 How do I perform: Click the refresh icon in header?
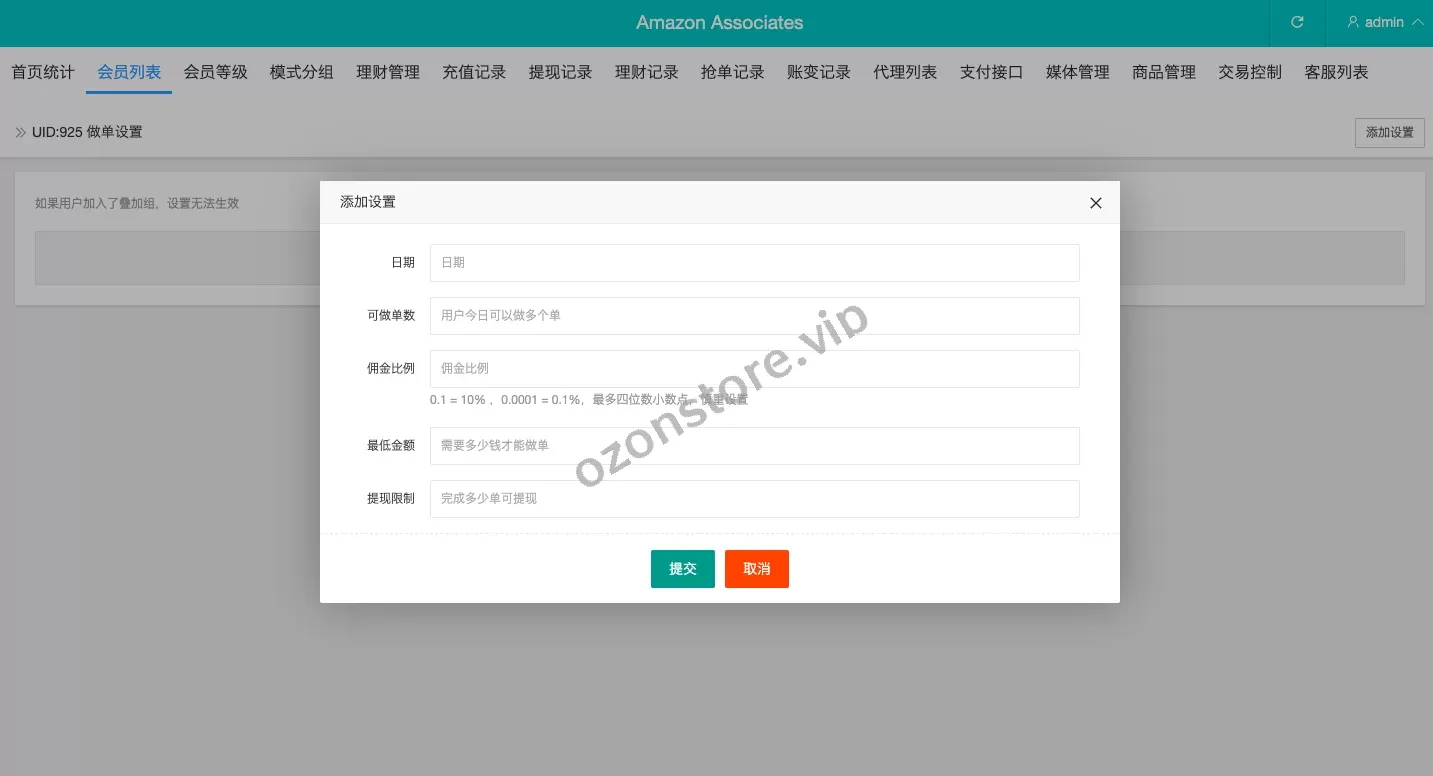click(1297, 22)
